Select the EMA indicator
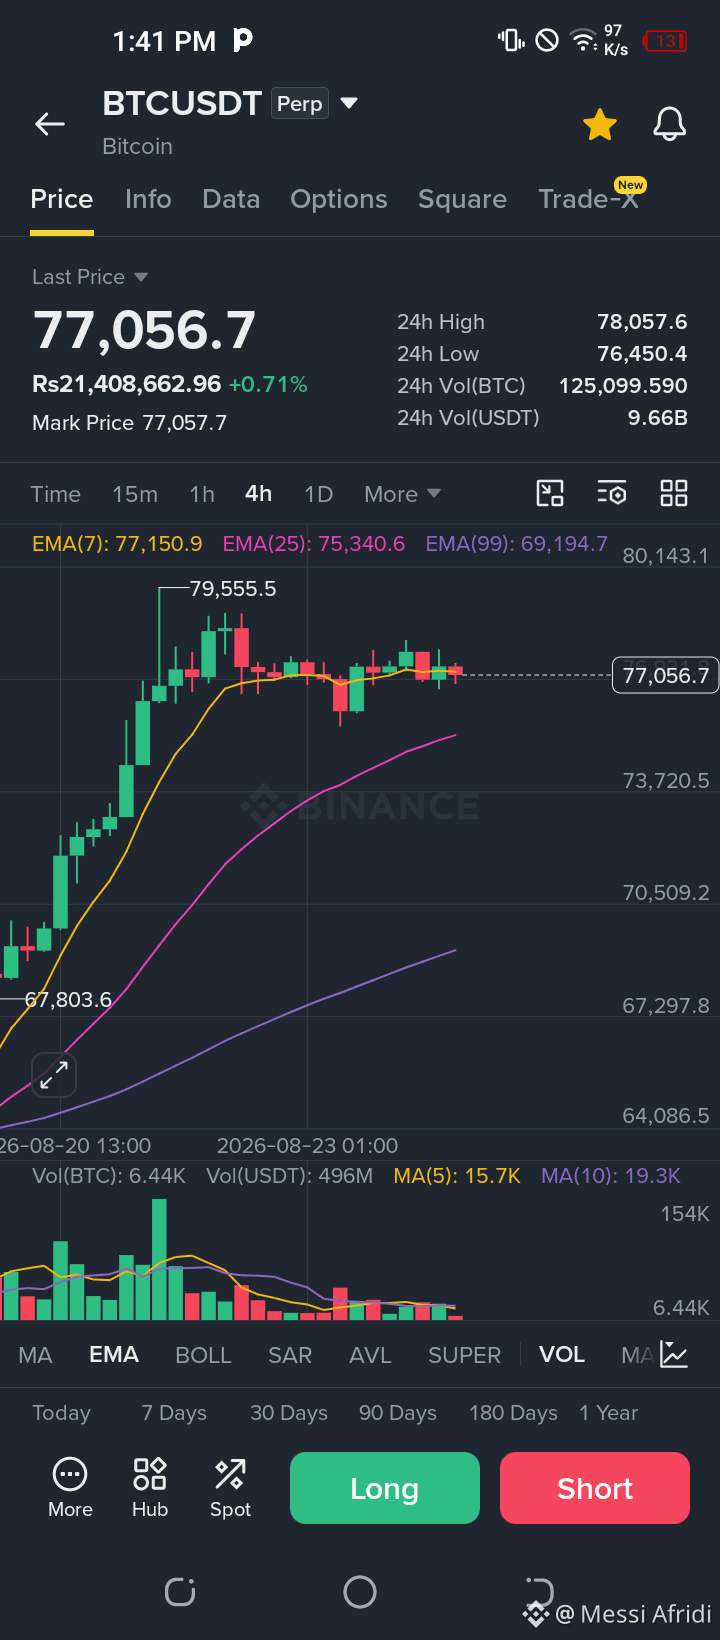The image size is (720, 1640). pyautogui.click(x=114, y=1355)
